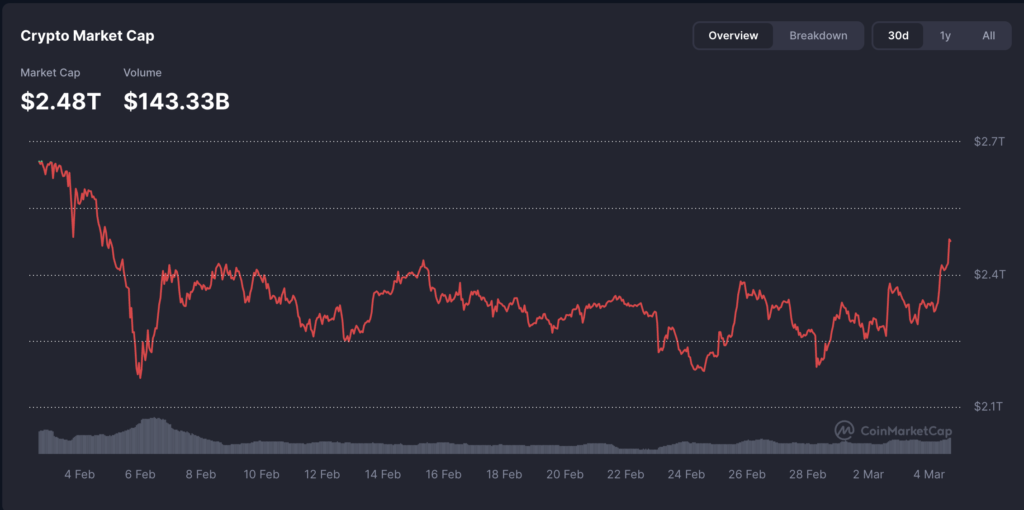Click the chart line's lowest dip near 6 Feb
This screenshot has width=1024, height=510.
click(140, 377)
